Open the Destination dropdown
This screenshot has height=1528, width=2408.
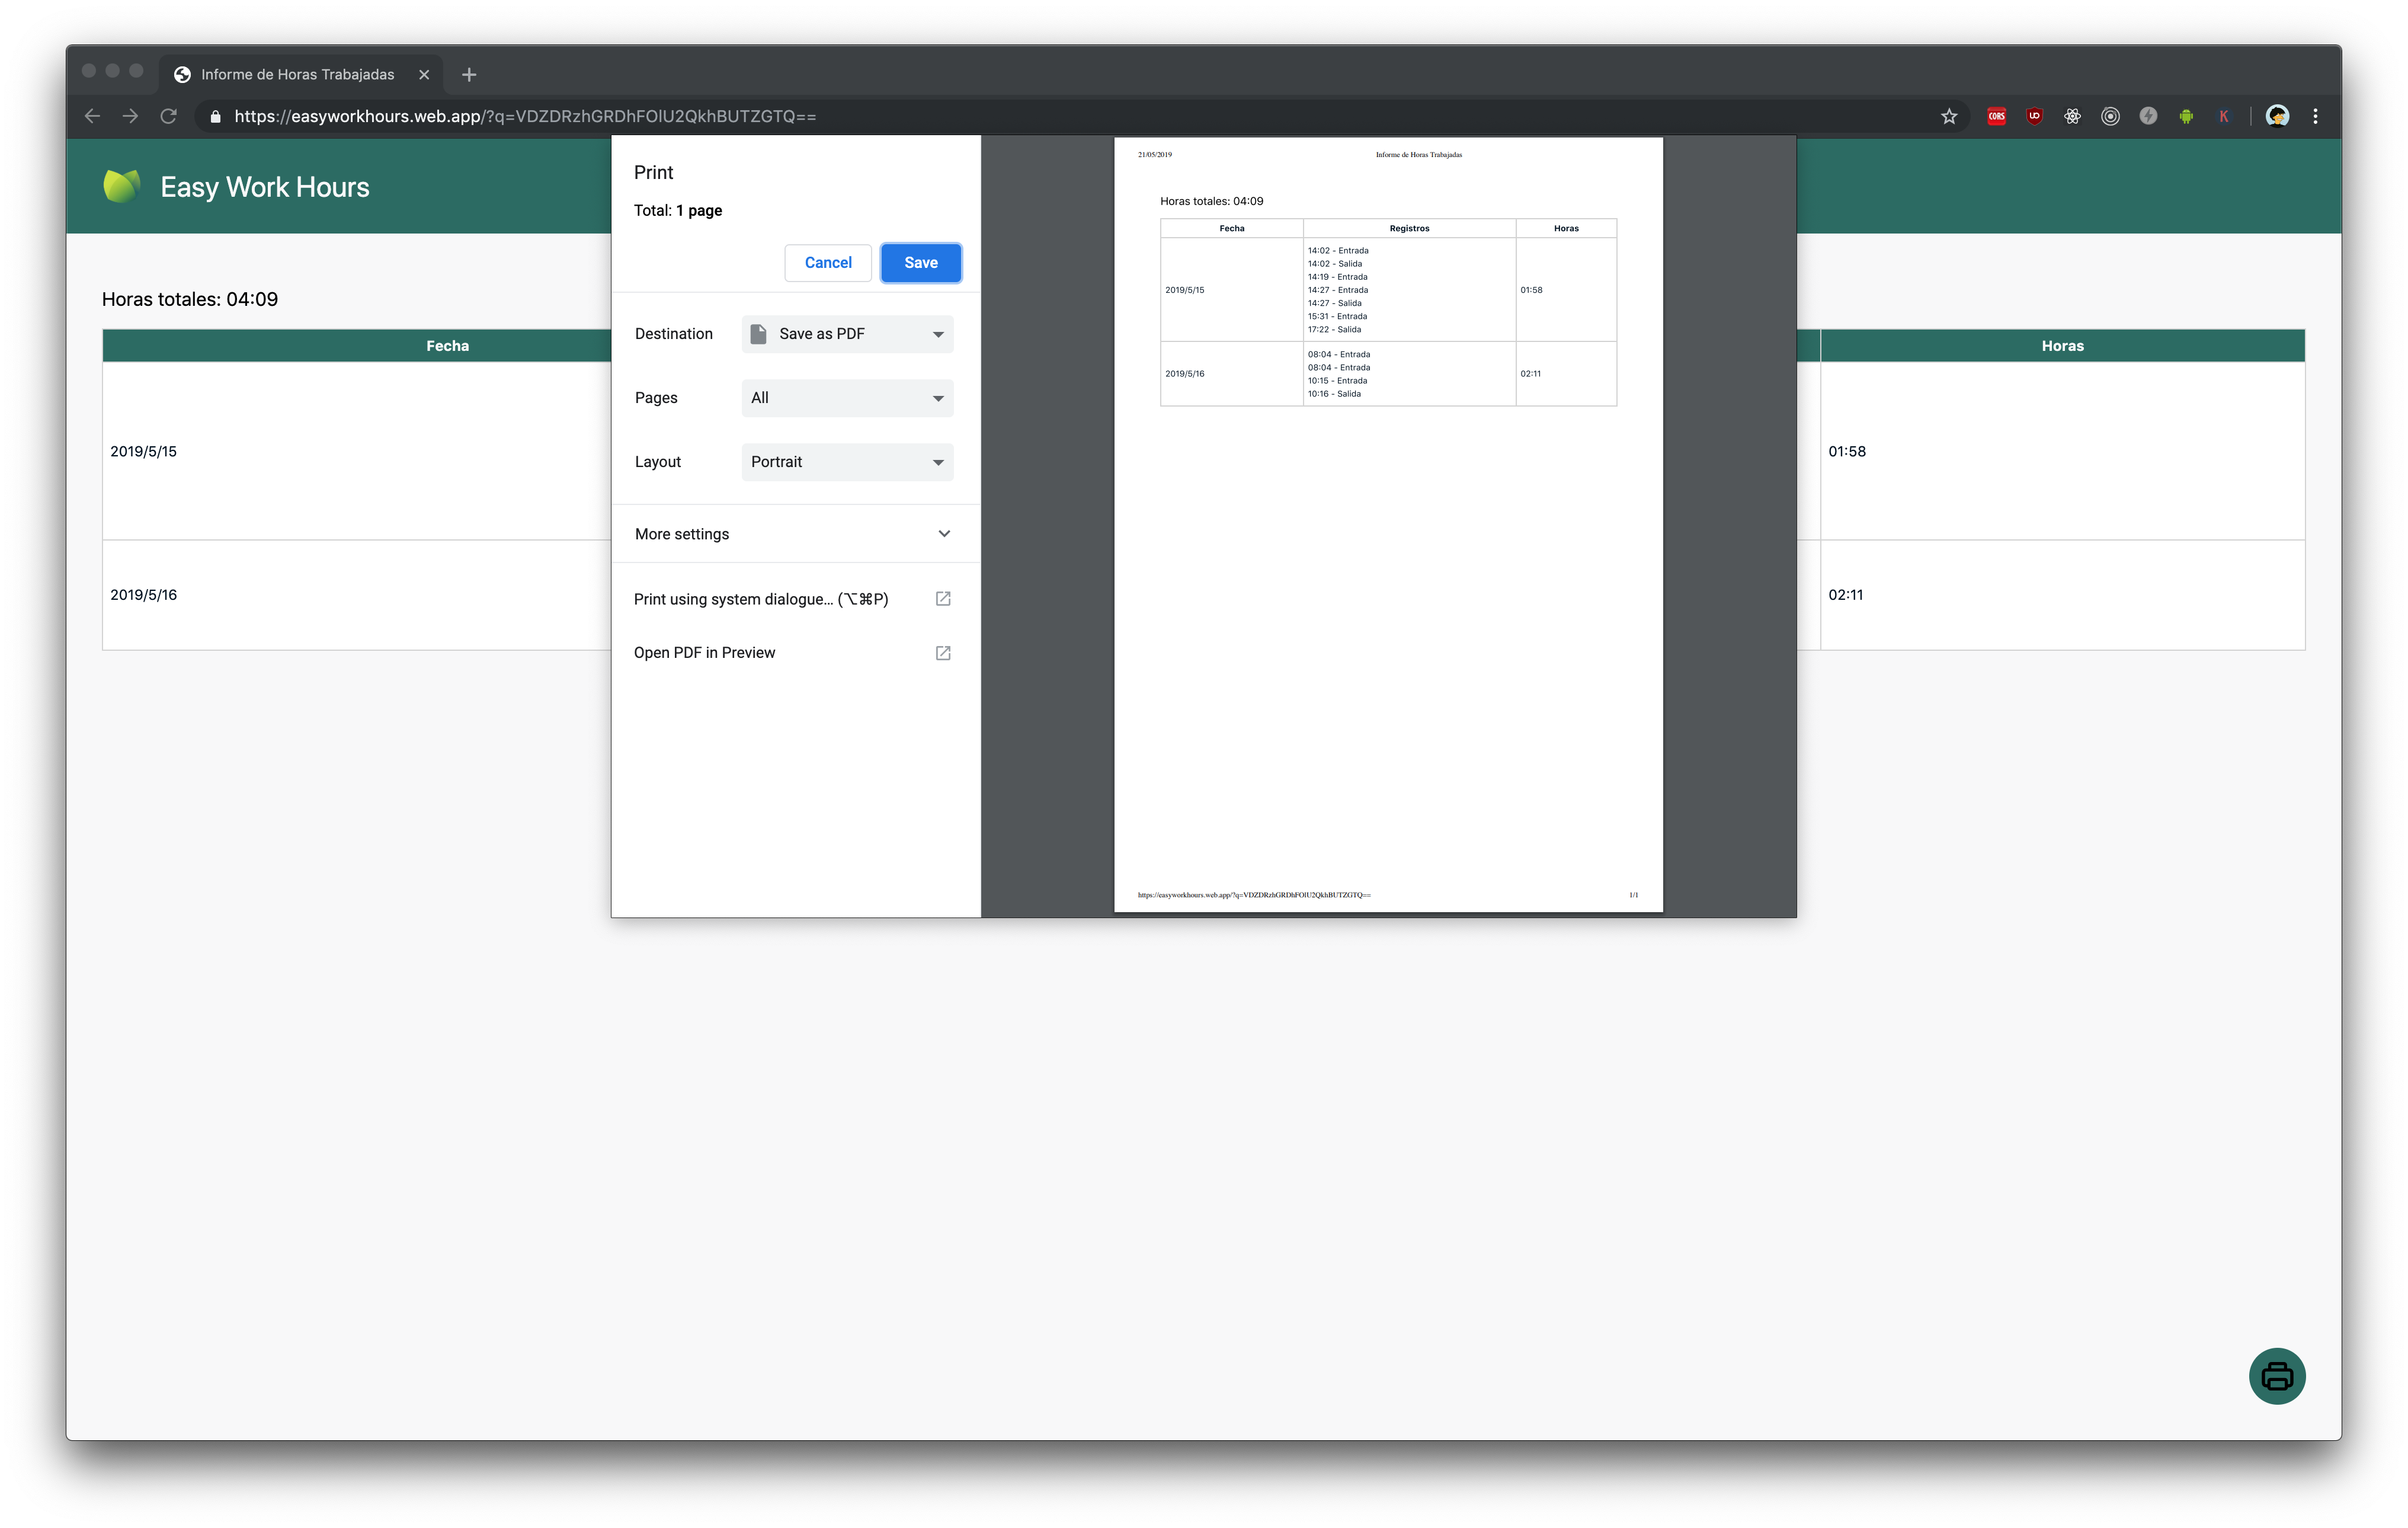click(847, 334)
